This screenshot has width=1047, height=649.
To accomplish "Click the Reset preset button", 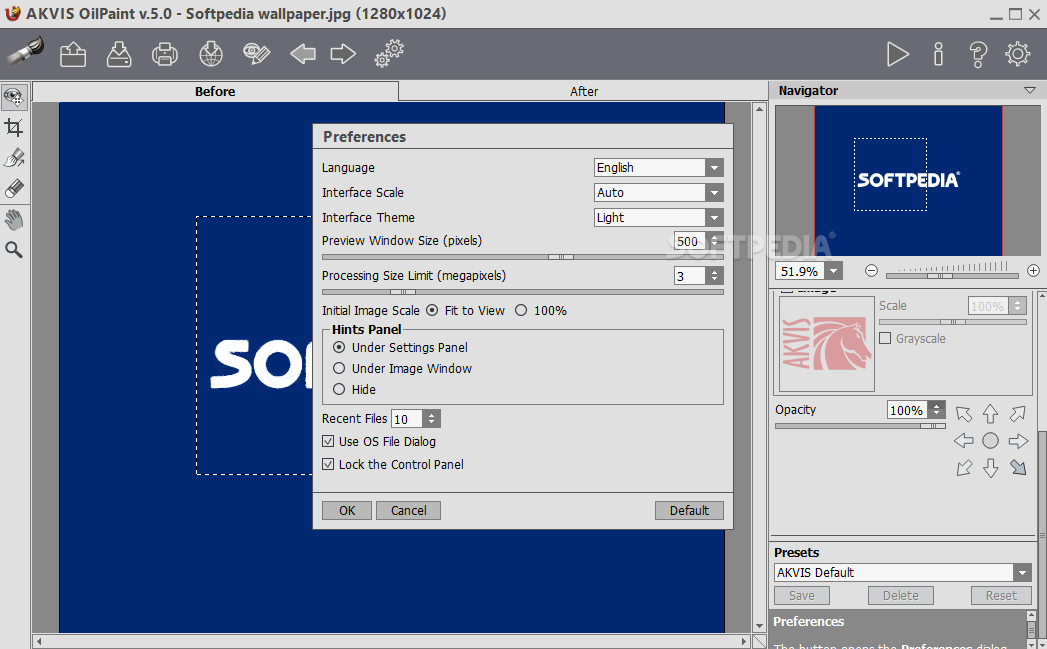I will (x=1001, y=595).
